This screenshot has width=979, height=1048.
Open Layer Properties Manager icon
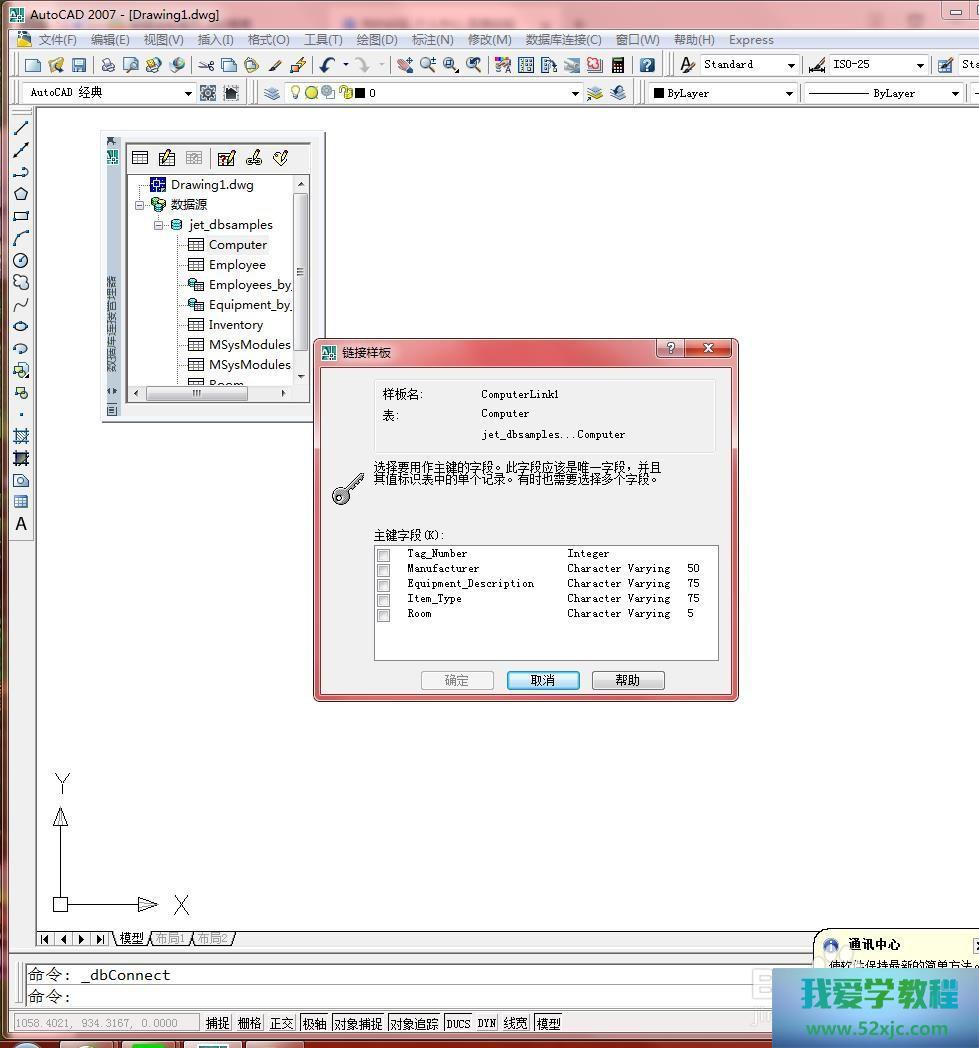tap(272, 93)
